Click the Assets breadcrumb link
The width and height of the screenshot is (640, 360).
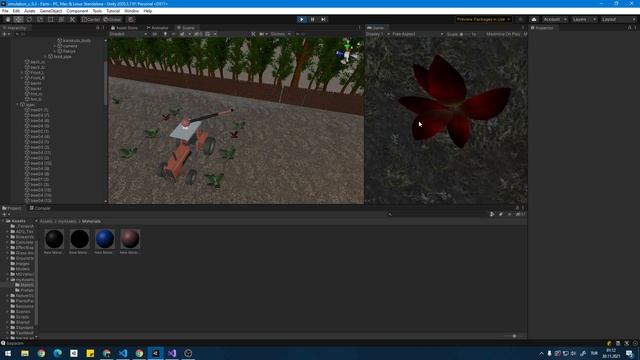coord(46,221)
